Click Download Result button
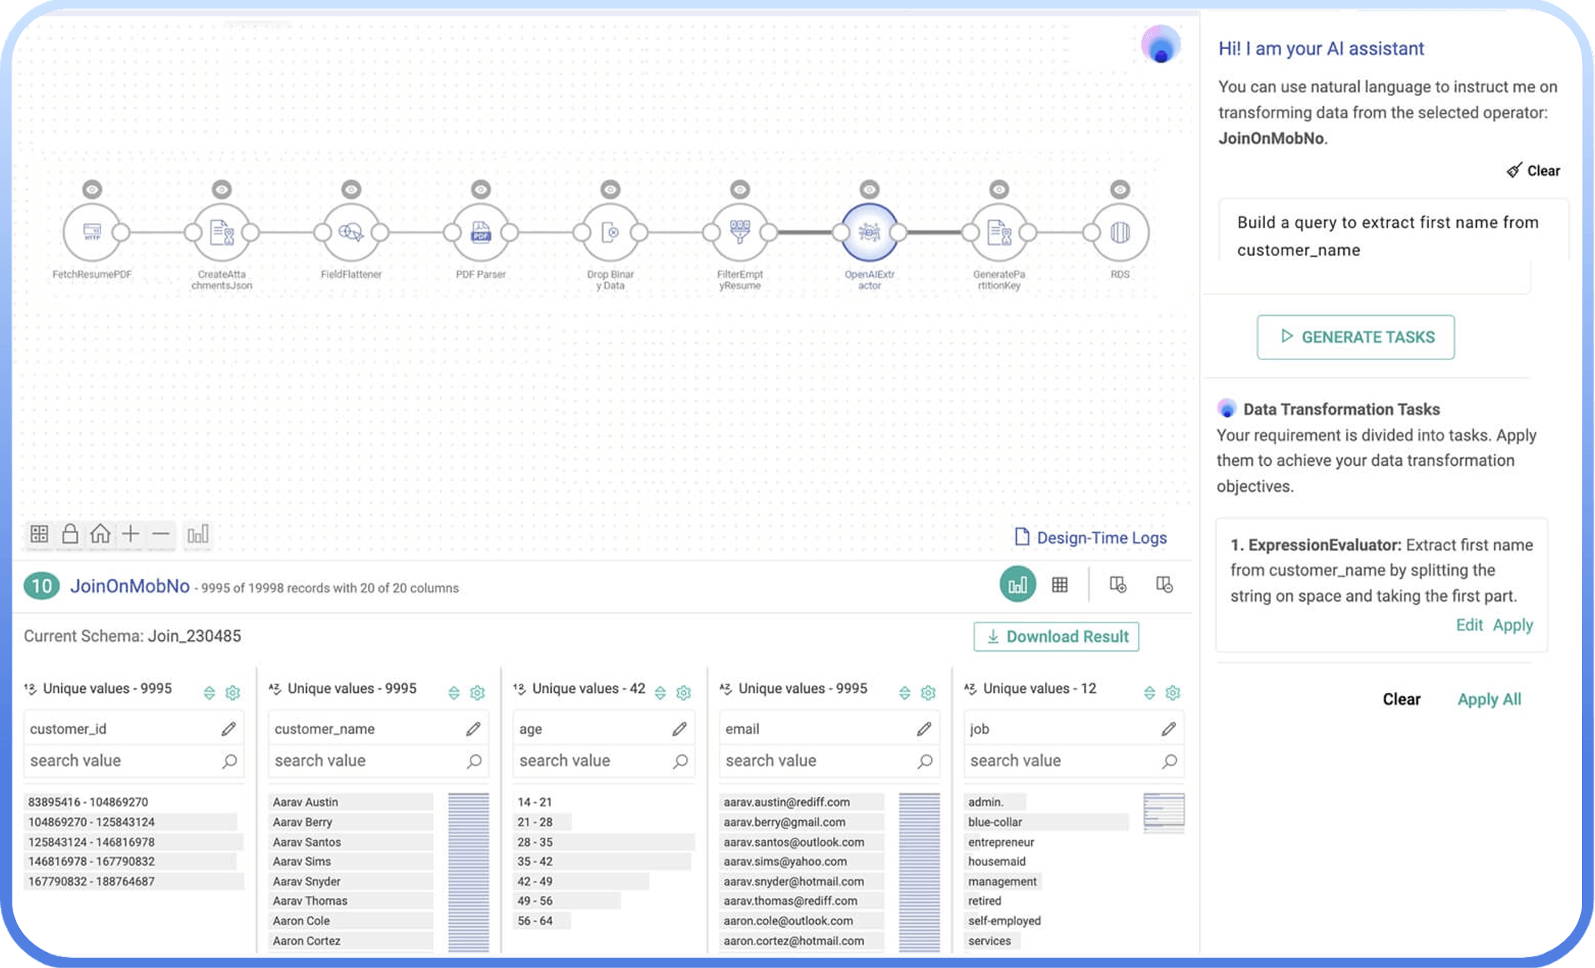This screenshot has width=1595, height=968. click(1056, 637)
